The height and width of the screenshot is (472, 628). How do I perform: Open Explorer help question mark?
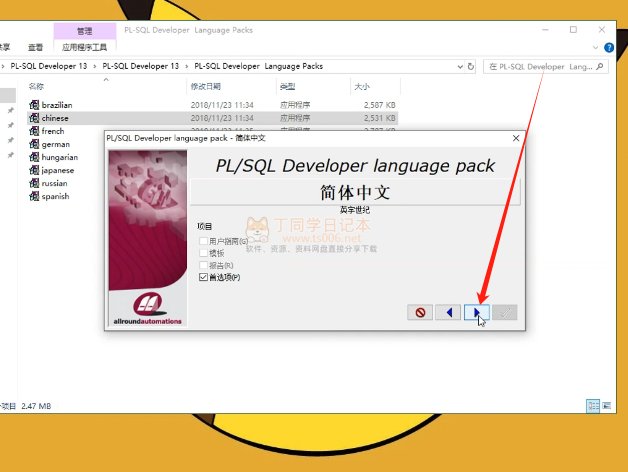coord(609,48)
